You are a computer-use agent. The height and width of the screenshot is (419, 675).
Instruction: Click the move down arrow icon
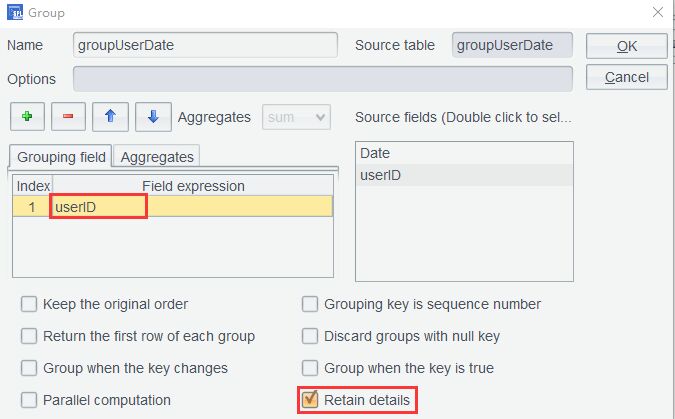[x=152, y=116]
